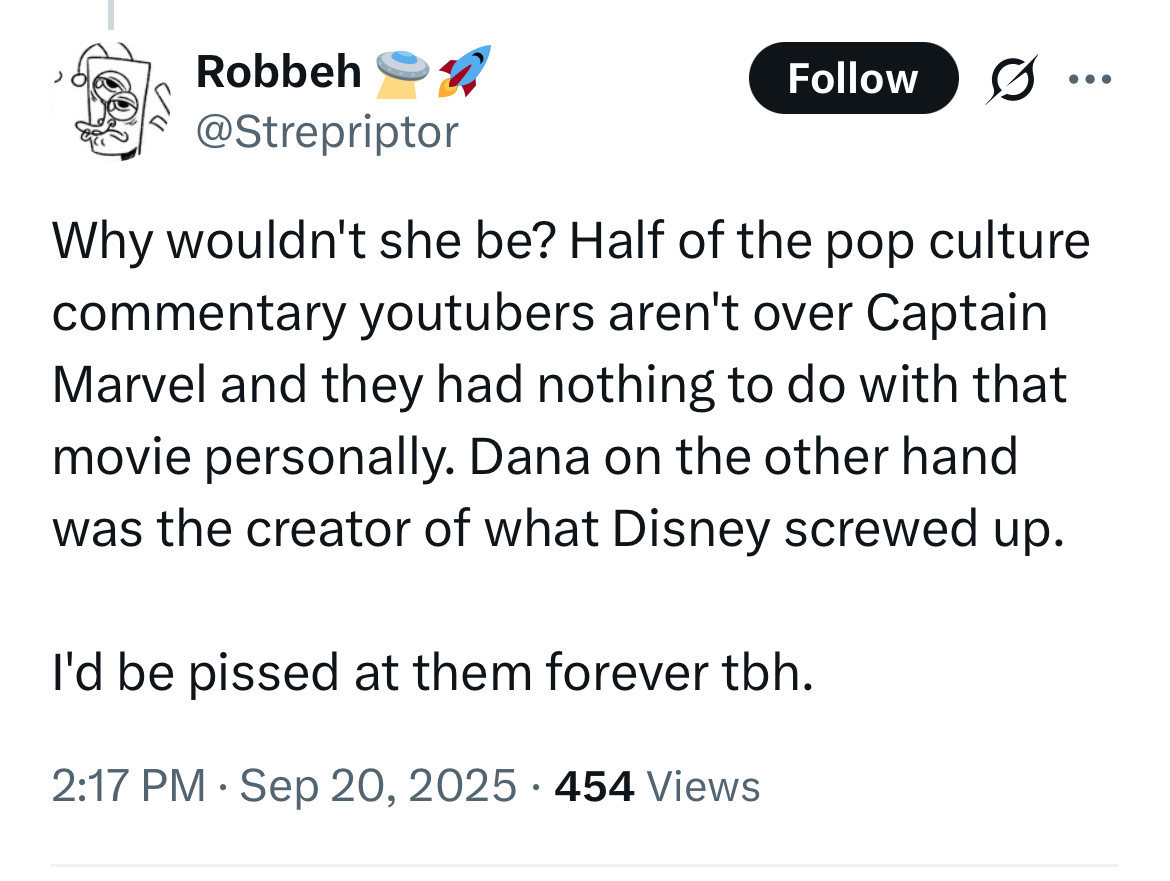Click the word 'youtubers' in the post
Image resolution: width=1170 pixels, height=881 pixels.
[477, 313]
